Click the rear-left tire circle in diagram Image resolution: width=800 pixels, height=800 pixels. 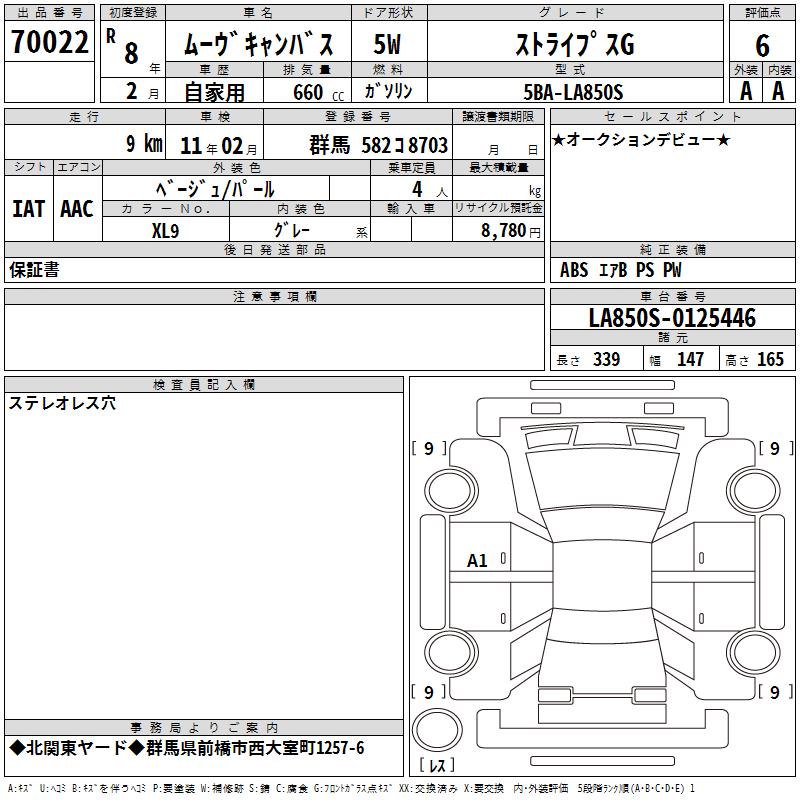(x=451, y=653)
